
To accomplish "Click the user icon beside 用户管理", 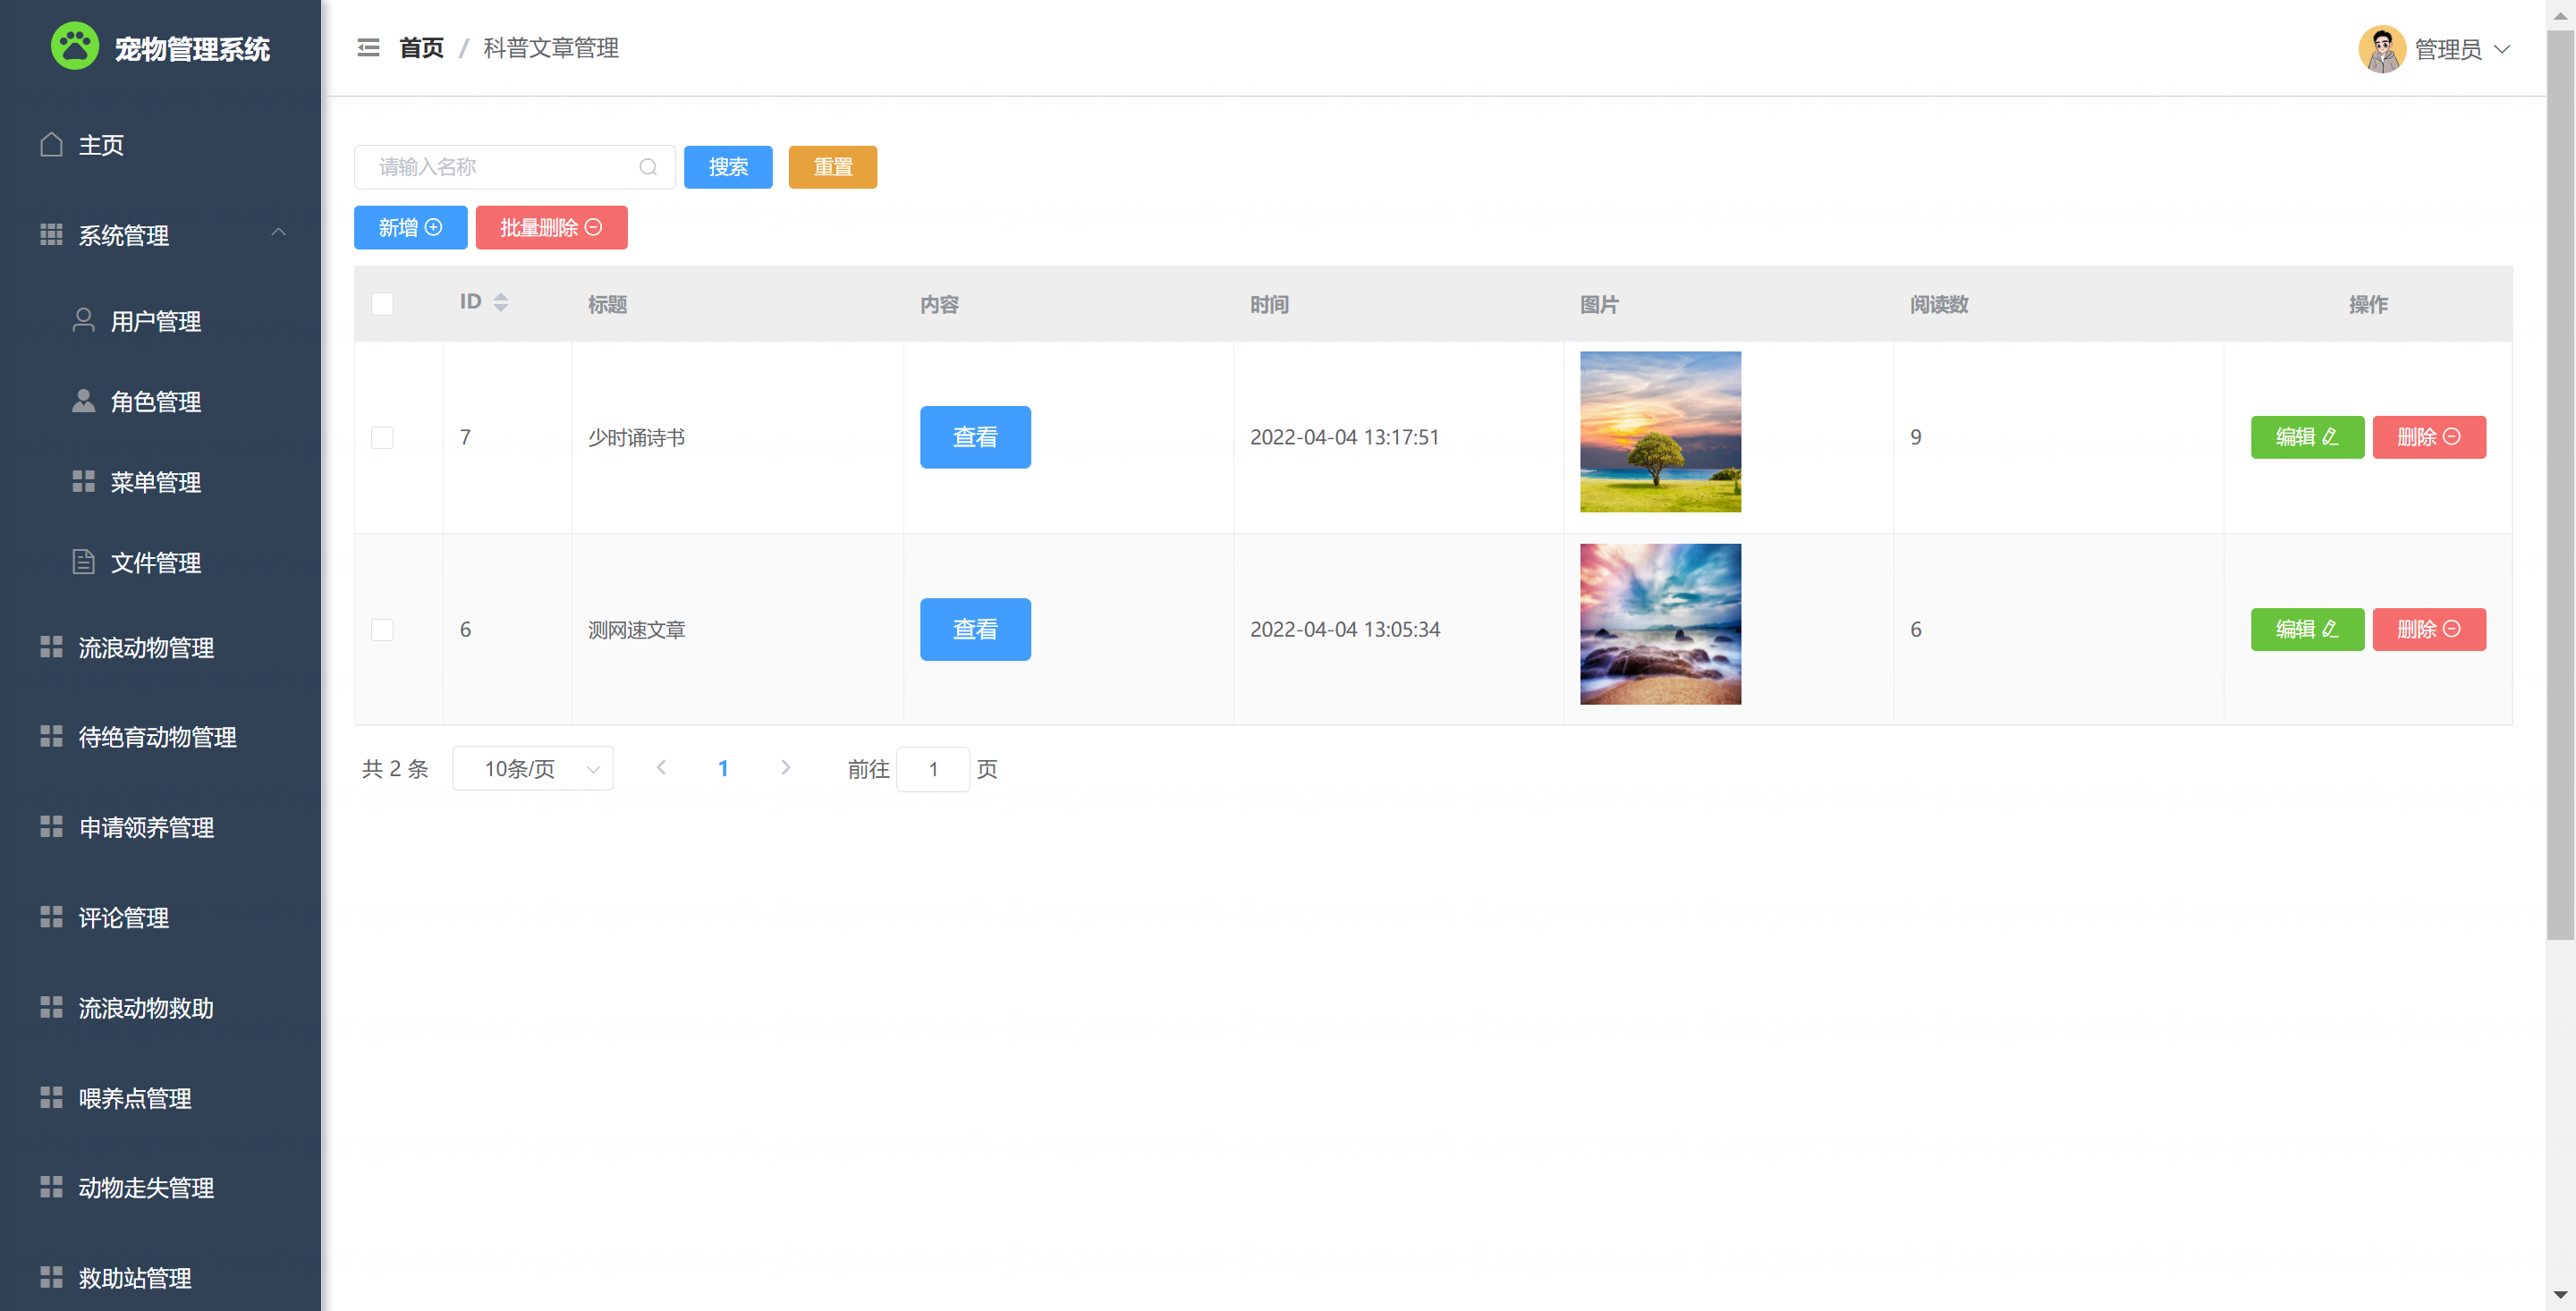I will pyautogui.click(x=84, y=320).
